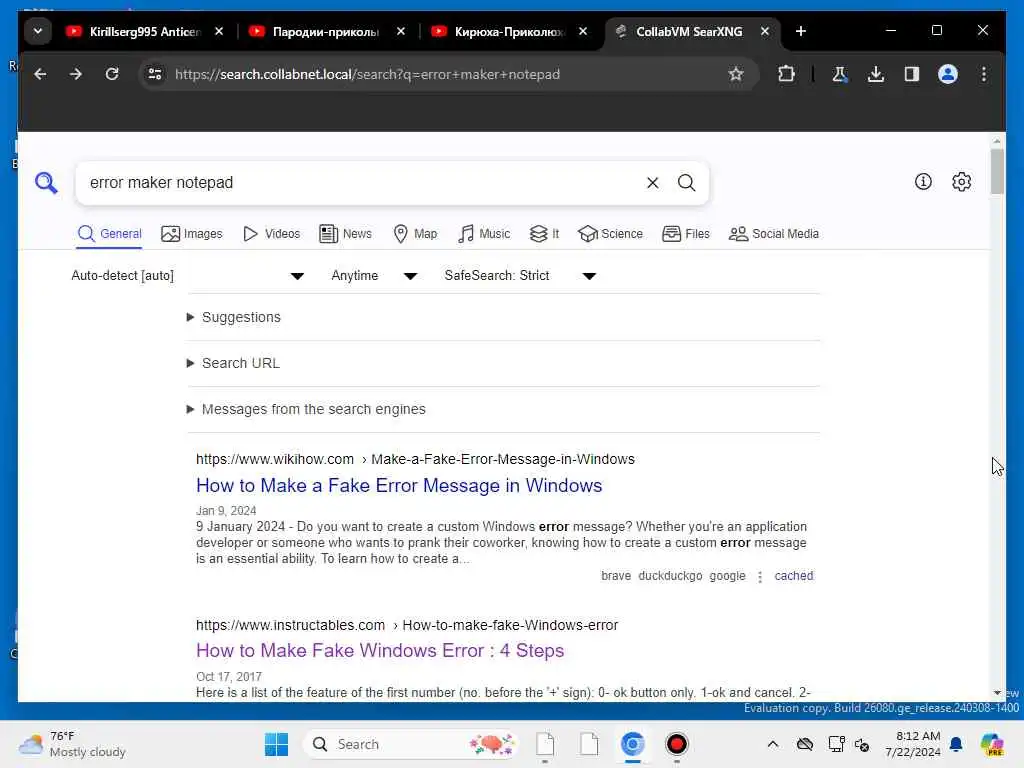Open the Auto-detect language dropdown
This screenshot has width=1024, height=768.
click(187, 276)
